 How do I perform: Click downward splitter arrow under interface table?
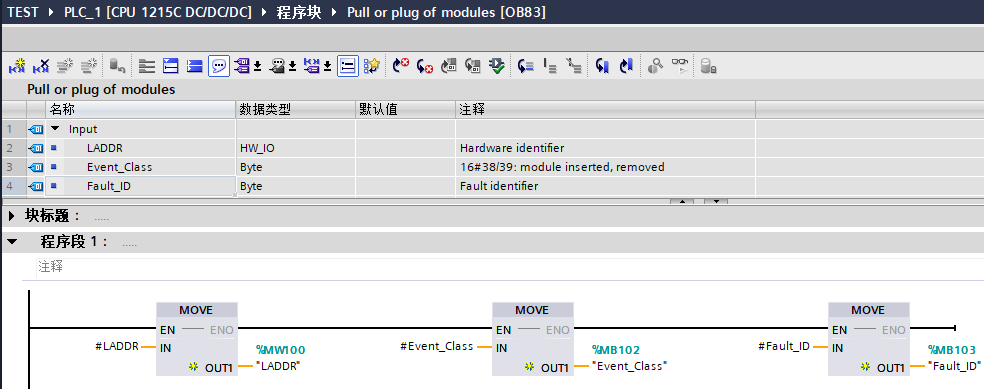[x=715, y=201]
